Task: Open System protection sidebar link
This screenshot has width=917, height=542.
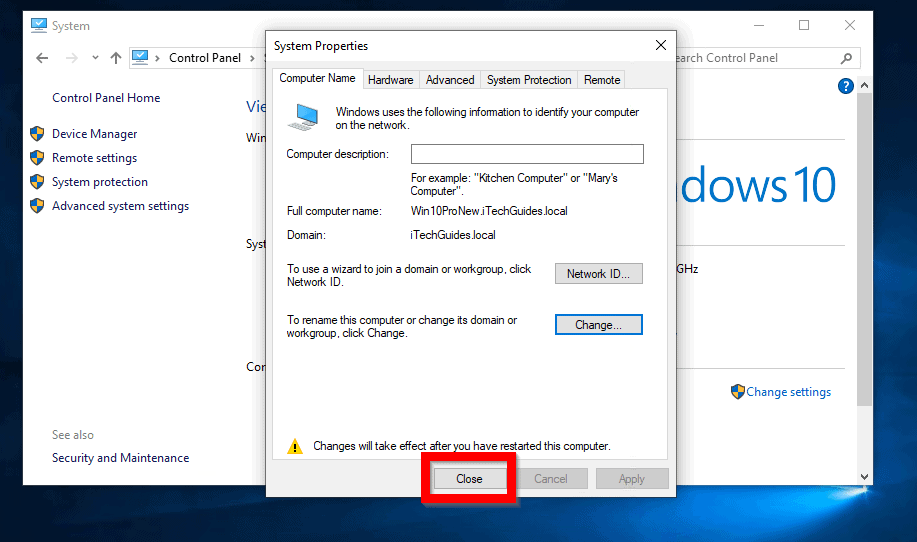Action: click(99, 182)
